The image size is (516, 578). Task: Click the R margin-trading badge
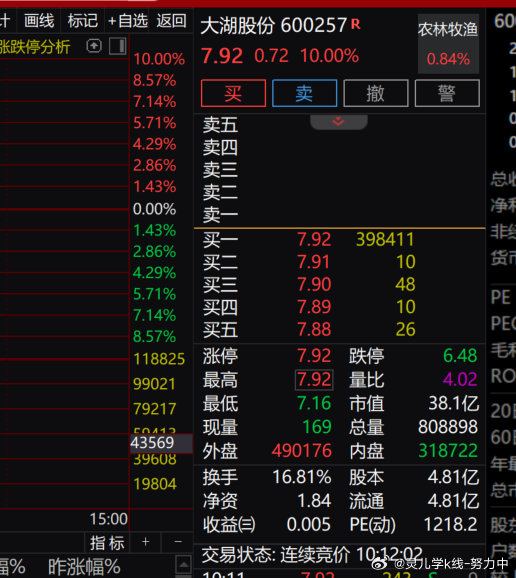tap(355, 24)
